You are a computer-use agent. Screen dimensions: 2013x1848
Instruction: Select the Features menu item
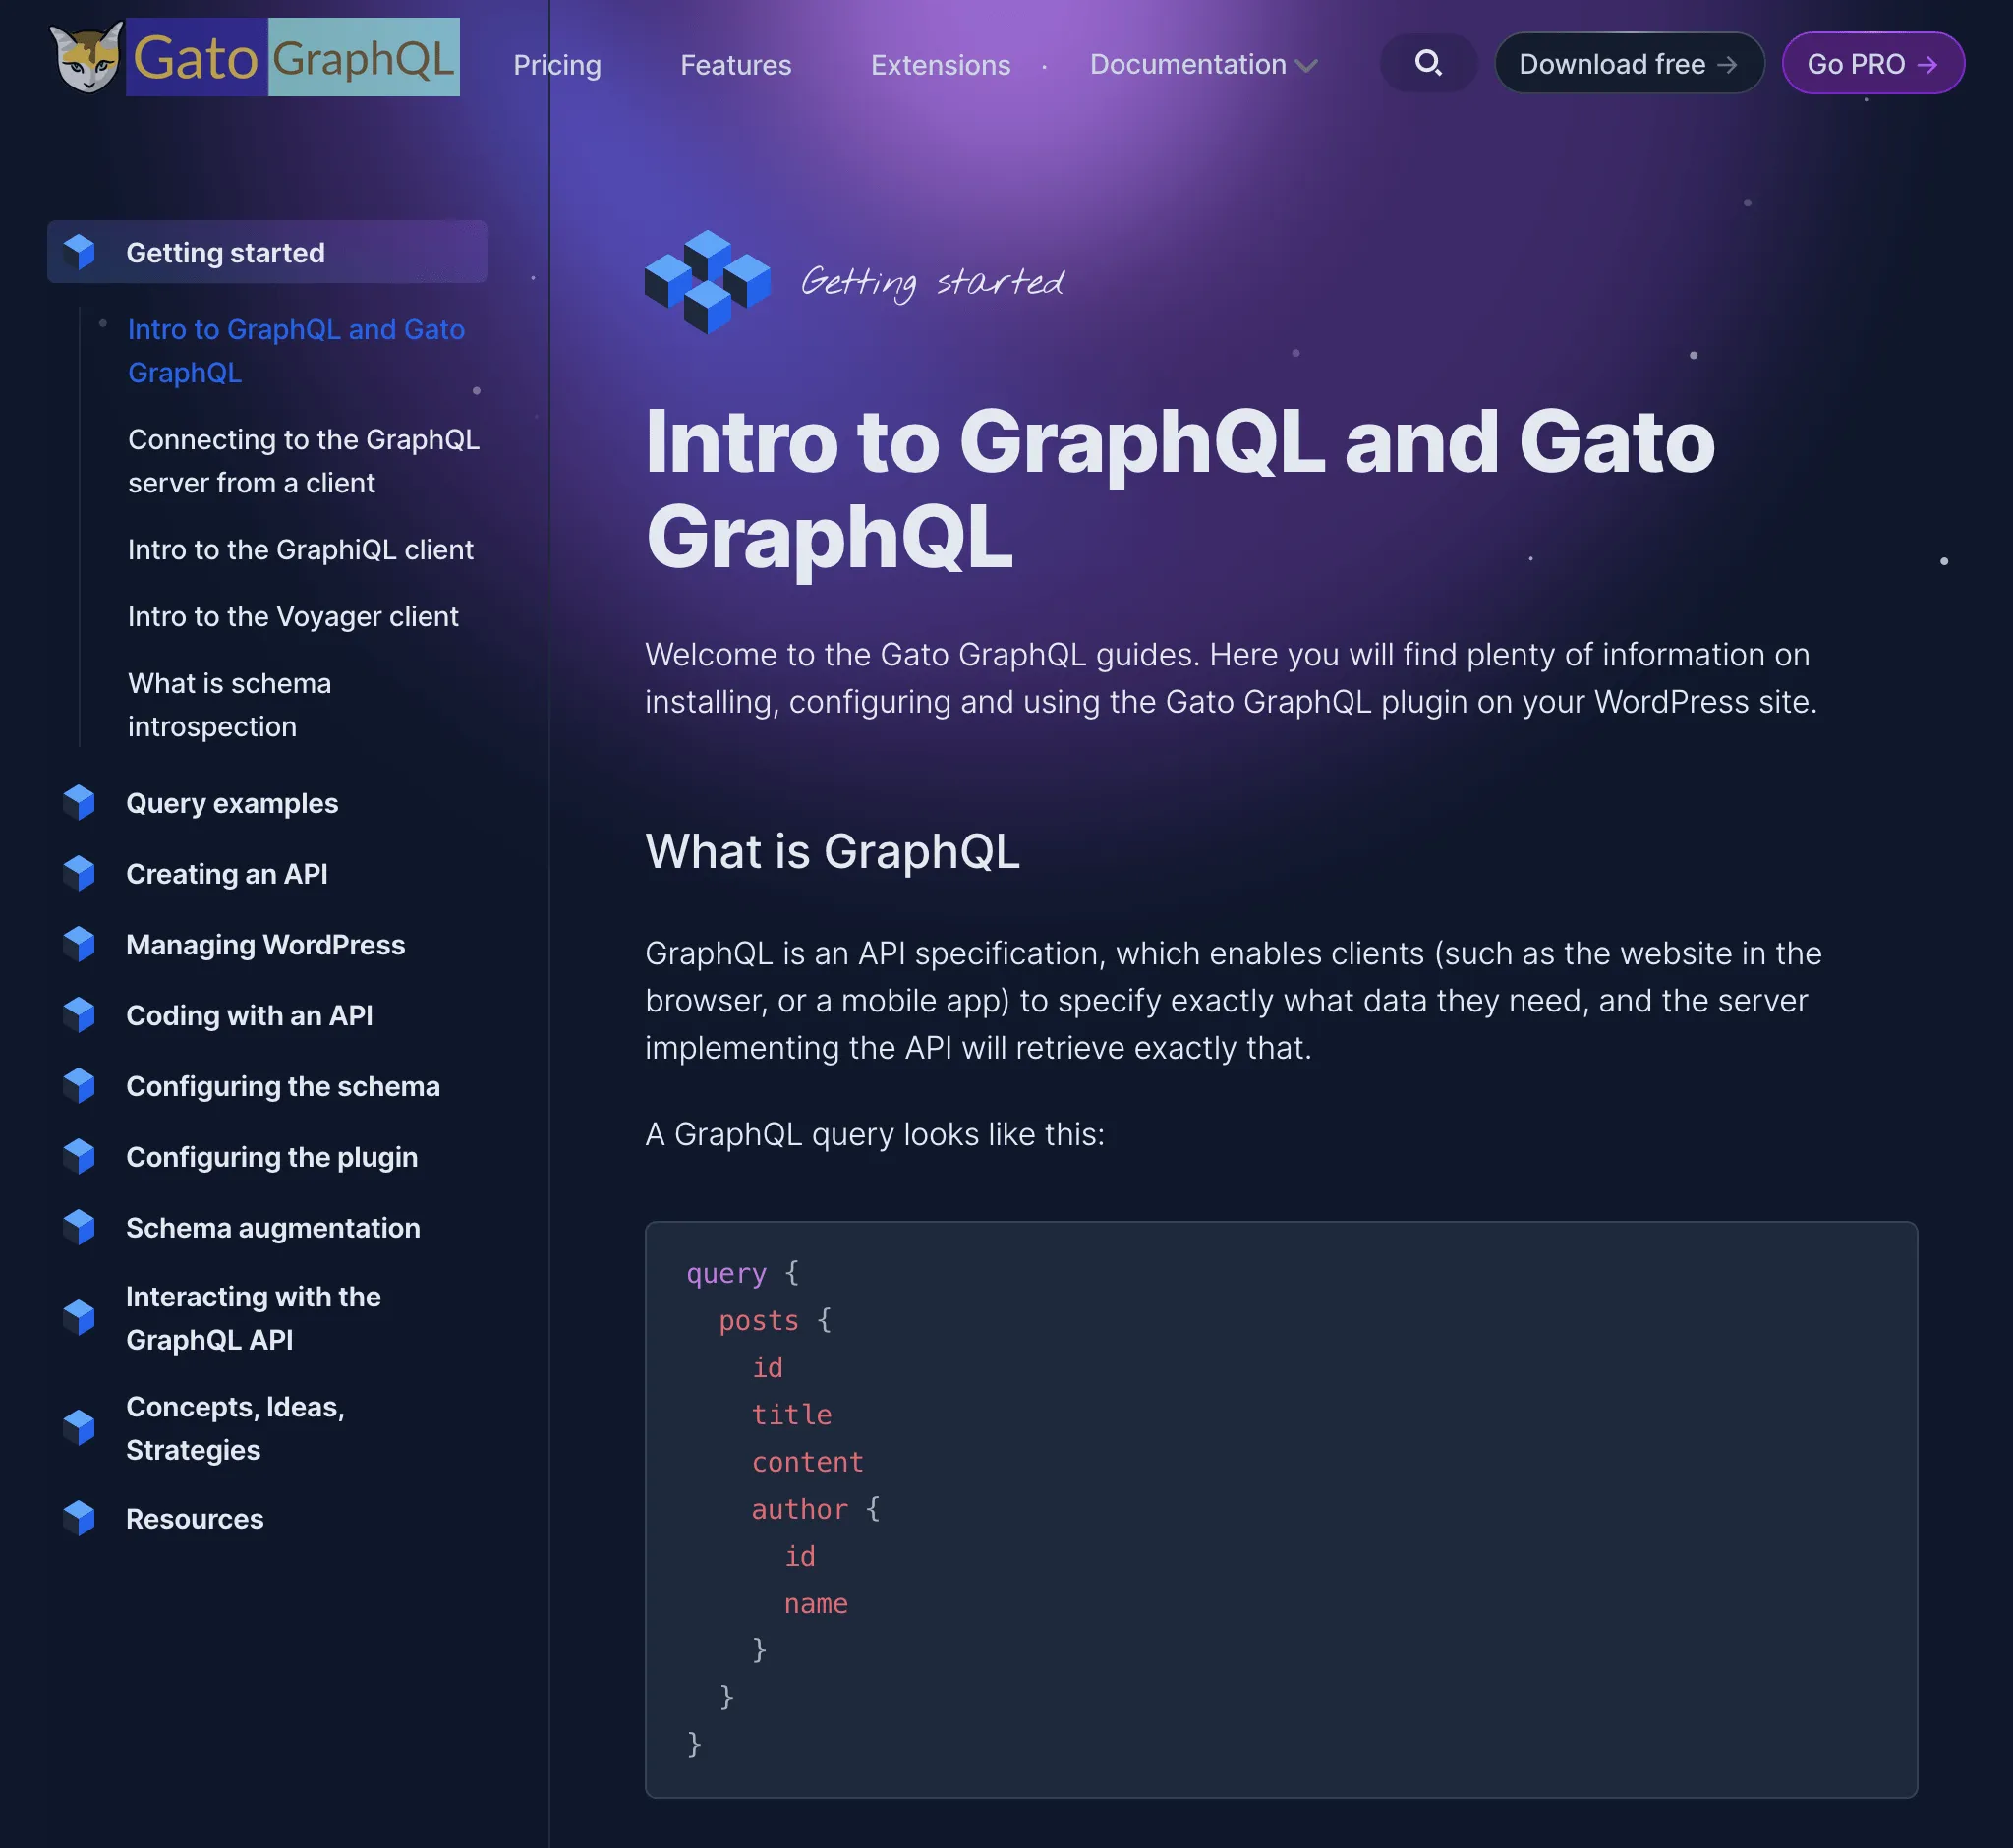tap(734, 63)
